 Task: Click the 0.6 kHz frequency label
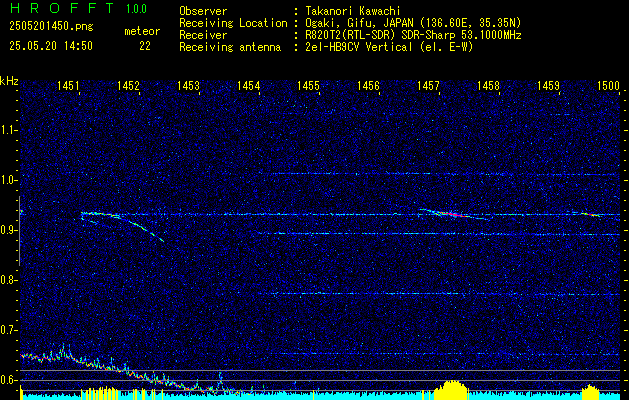pyautogui.click(x=8, y=380)
